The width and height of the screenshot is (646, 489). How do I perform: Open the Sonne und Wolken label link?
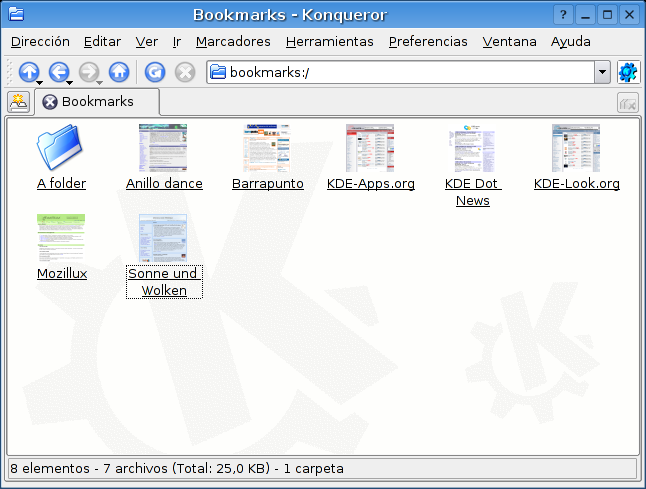(164, 282)
